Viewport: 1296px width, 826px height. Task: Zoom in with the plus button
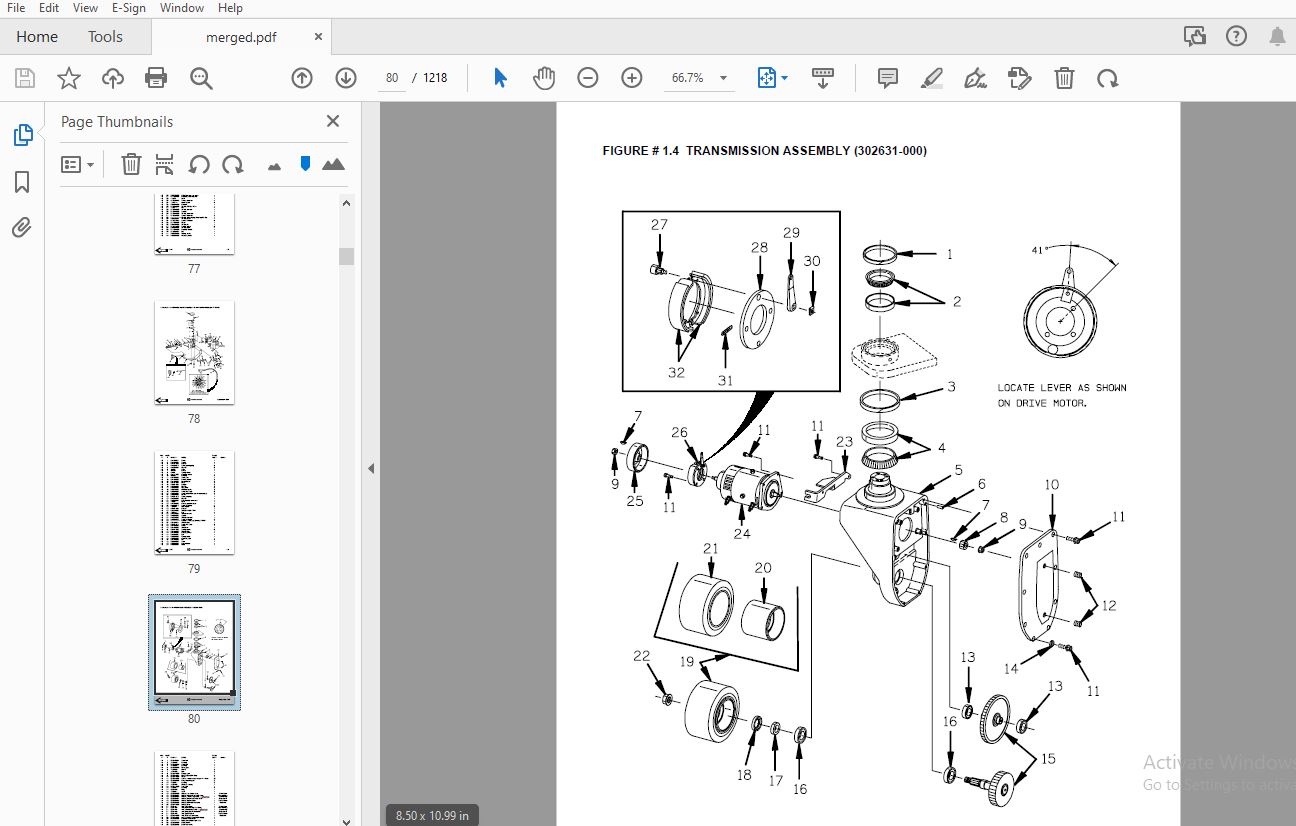click(632, 78)
